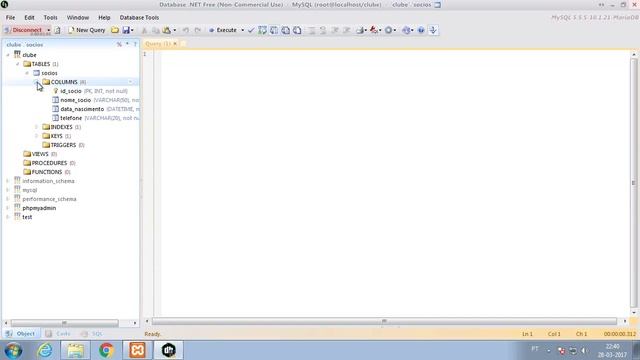The height and width of the screenshot is (360, 640).
Task: Collapse the clube database node
Action: pyautogui.click(x=8, y=55)
